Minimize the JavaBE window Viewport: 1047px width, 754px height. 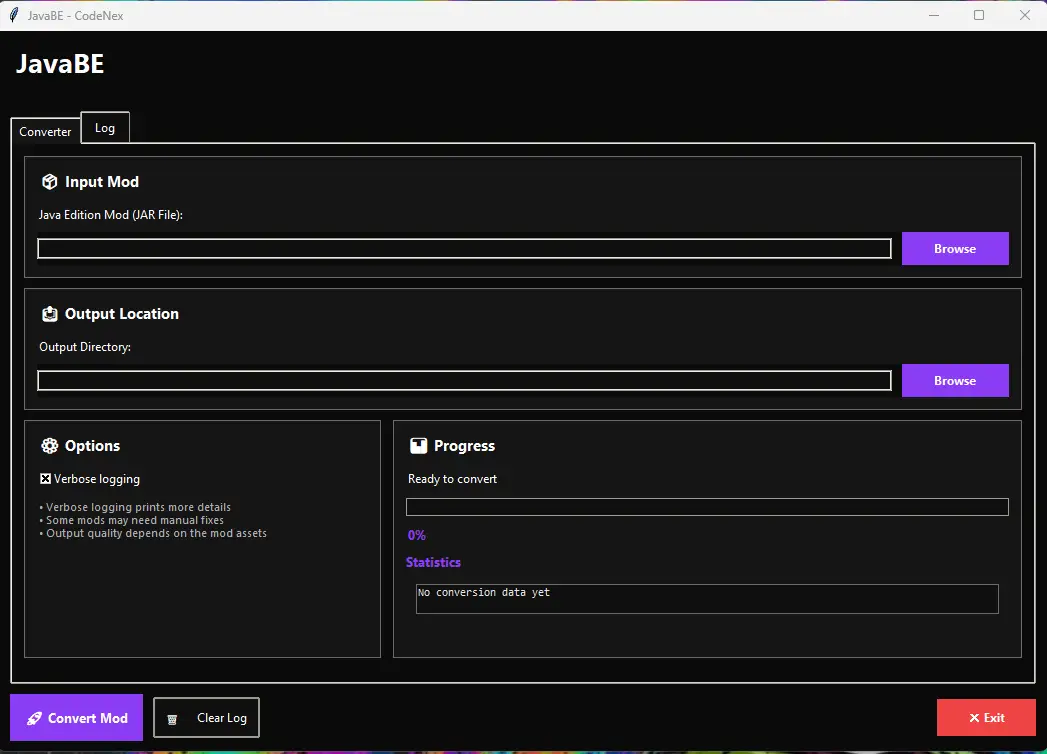coord(933,15)
